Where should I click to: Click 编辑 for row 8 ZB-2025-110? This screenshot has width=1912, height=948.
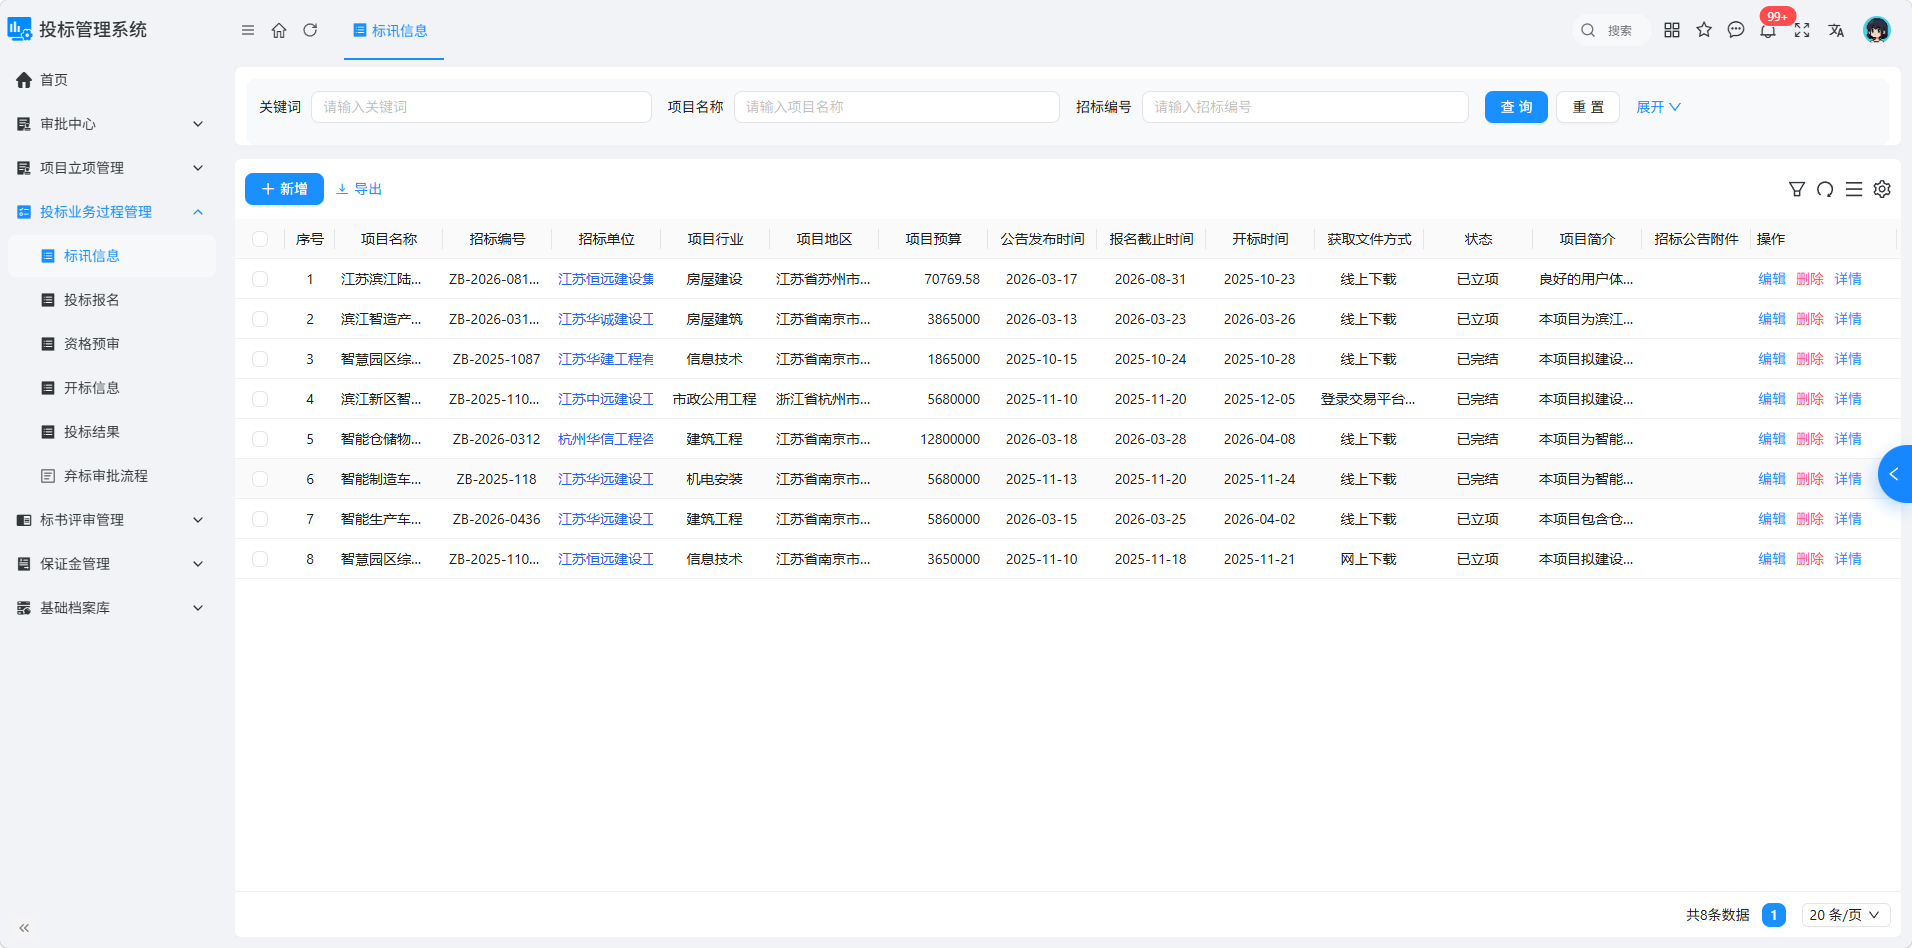[x=1772, y=559]
